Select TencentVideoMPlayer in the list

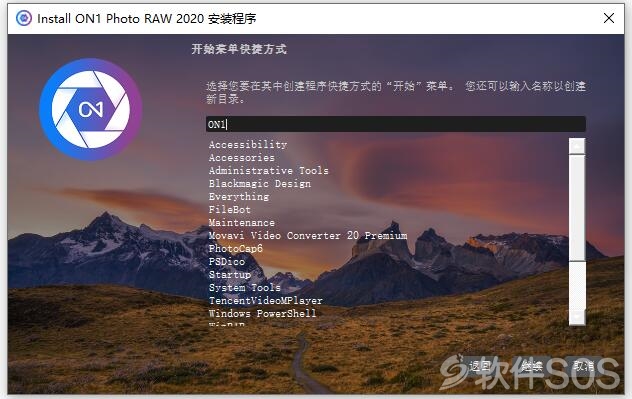pyautogui.click(x=266, y=301)
